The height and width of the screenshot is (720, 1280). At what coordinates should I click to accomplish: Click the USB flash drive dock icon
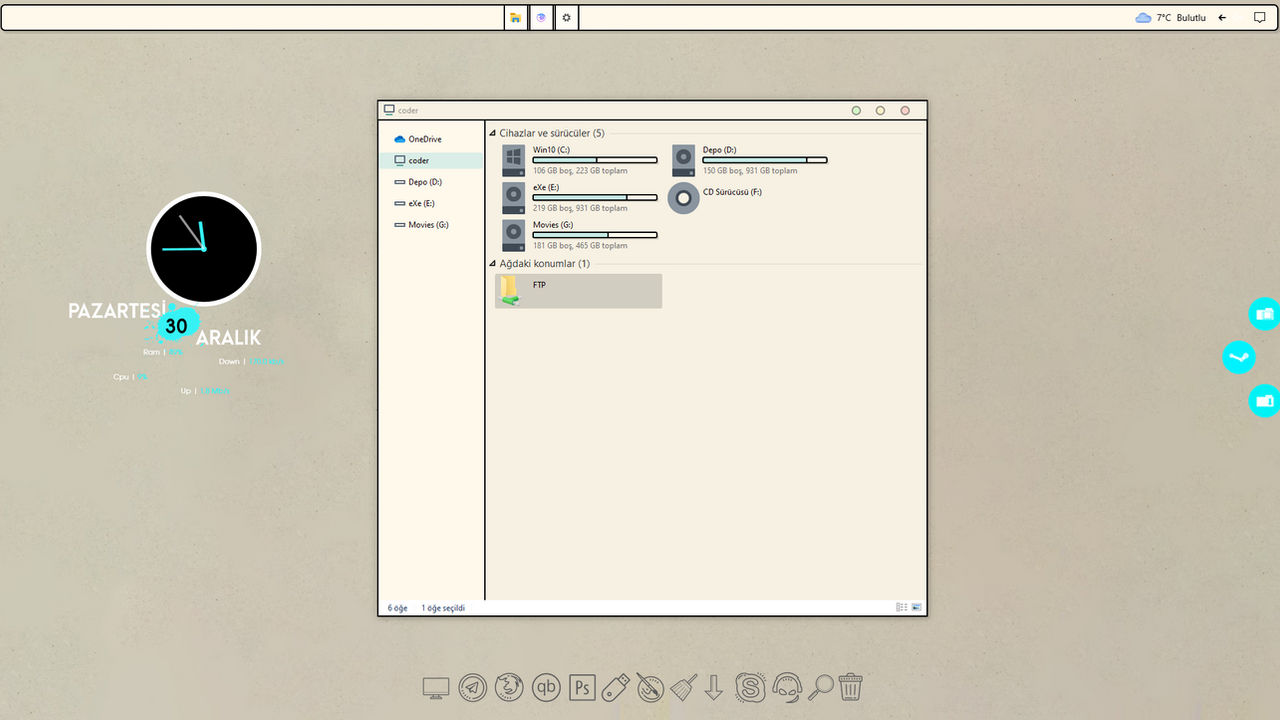coord(616,687)
